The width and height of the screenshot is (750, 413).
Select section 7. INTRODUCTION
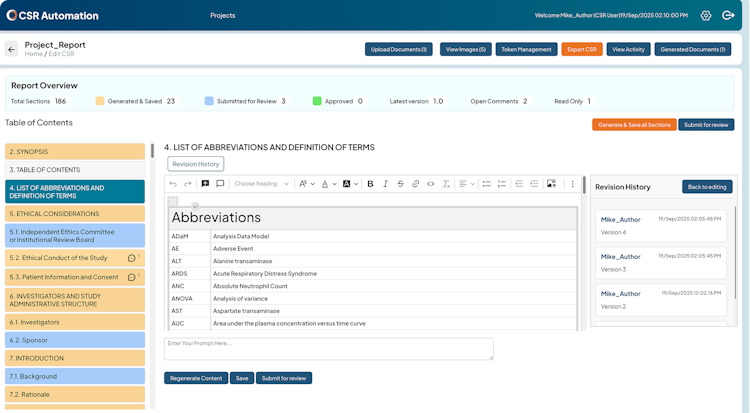75,358
